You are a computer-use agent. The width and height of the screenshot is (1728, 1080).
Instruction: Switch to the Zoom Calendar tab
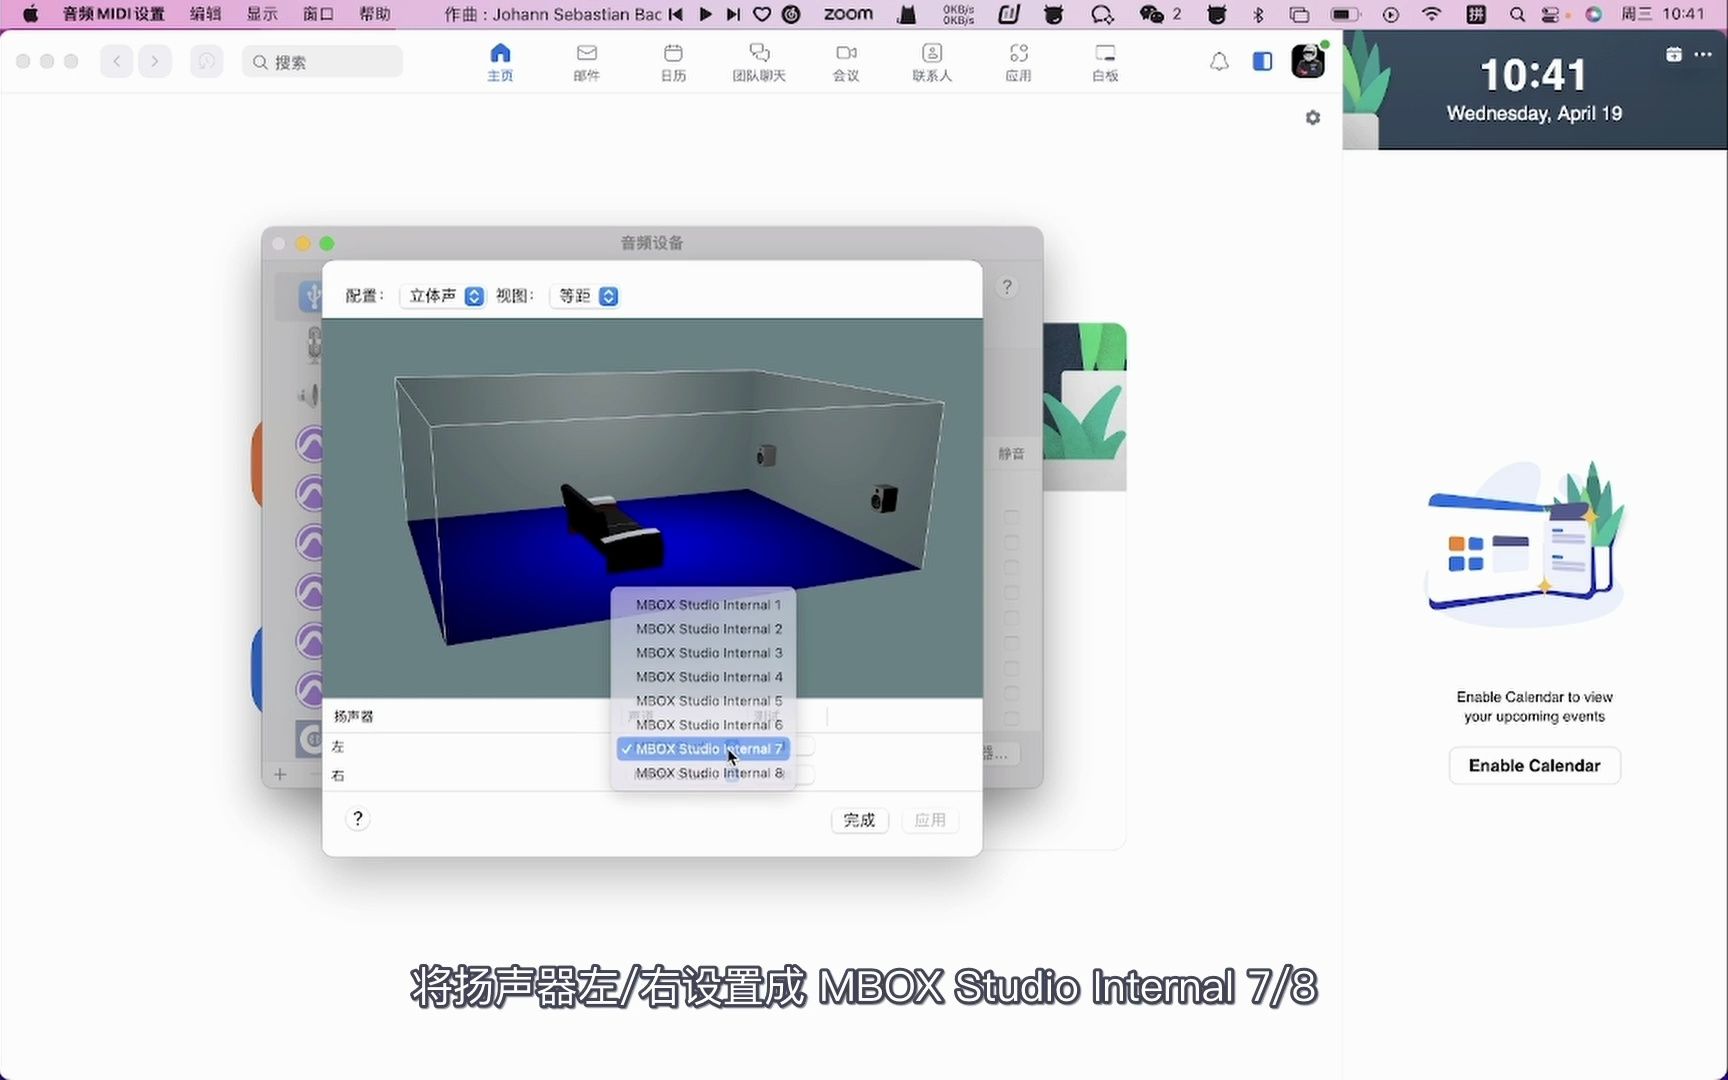(673, 62)
